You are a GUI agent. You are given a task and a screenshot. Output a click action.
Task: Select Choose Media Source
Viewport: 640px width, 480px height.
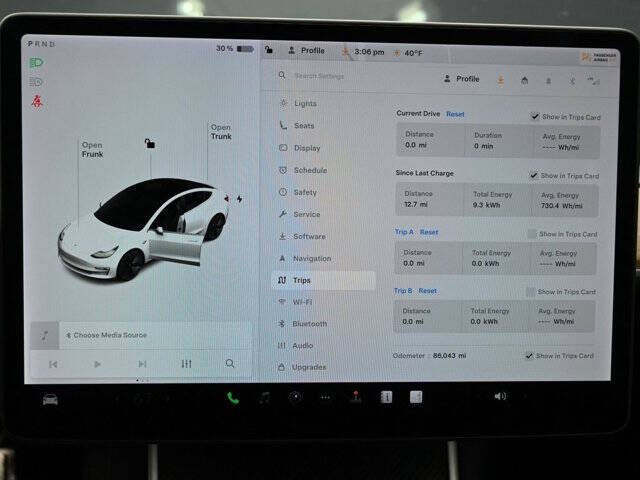click(107, 335)
